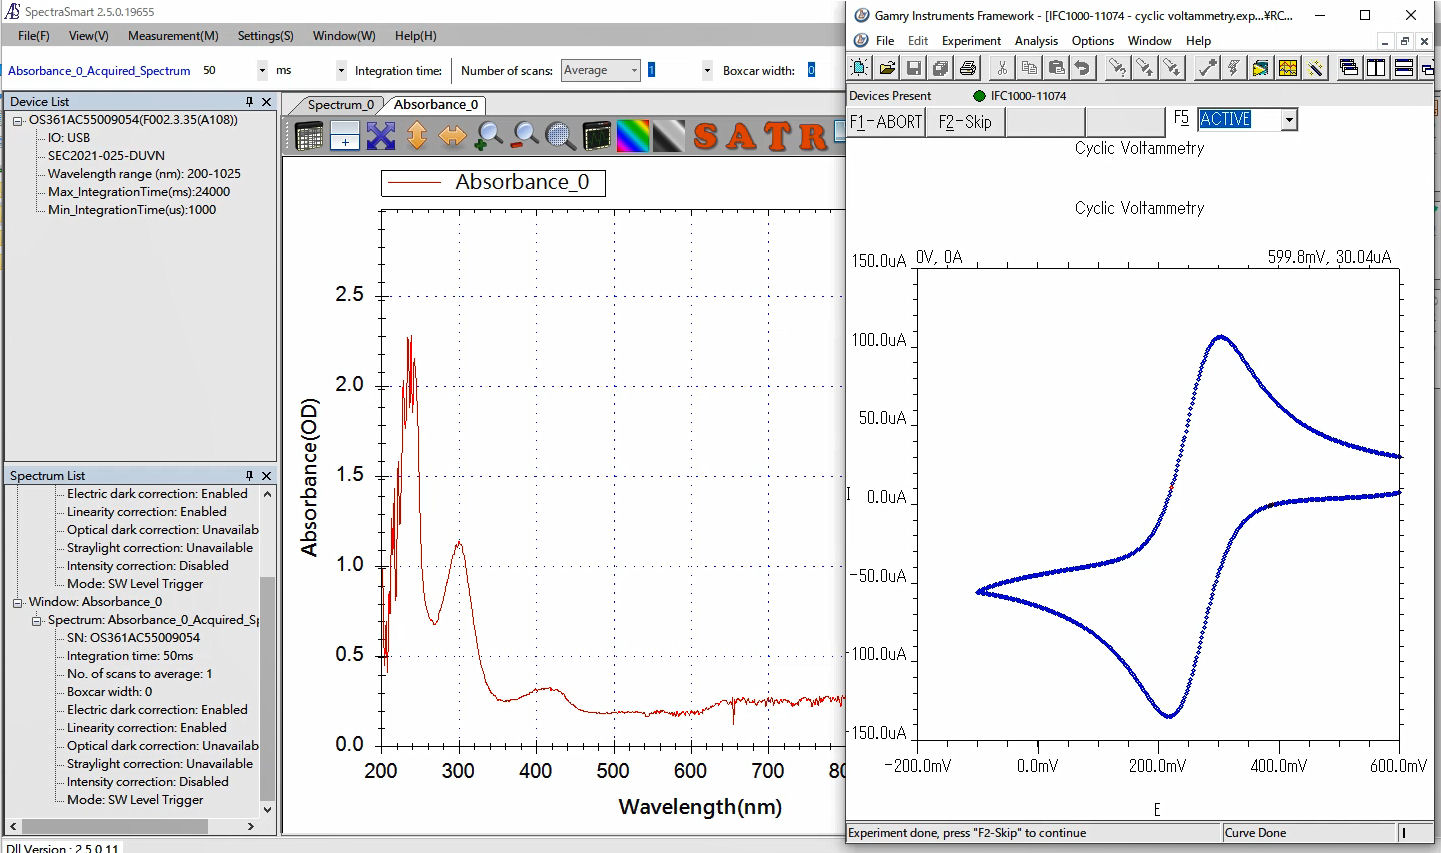The width and height of the screenshot is (1441, 853).
Task: Open the scan count value dropdown arrow
Action: 707,70
